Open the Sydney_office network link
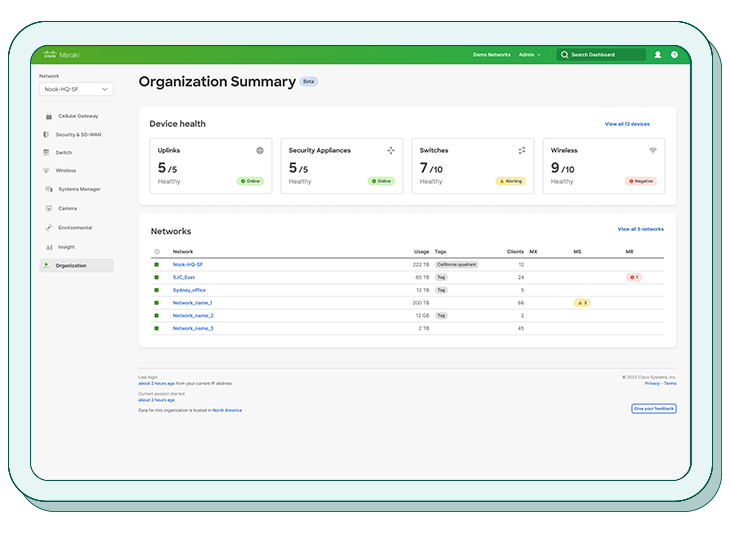This screenshot has width=730, height=536. coord(189,290)
